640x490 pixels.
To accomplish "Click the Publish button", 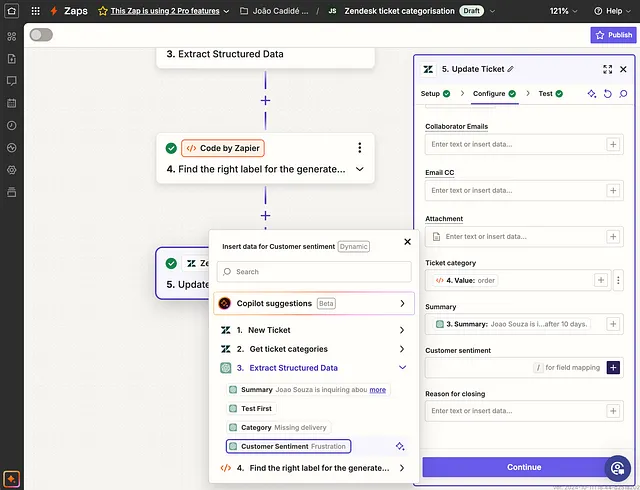I will click(x=613, y=35).
